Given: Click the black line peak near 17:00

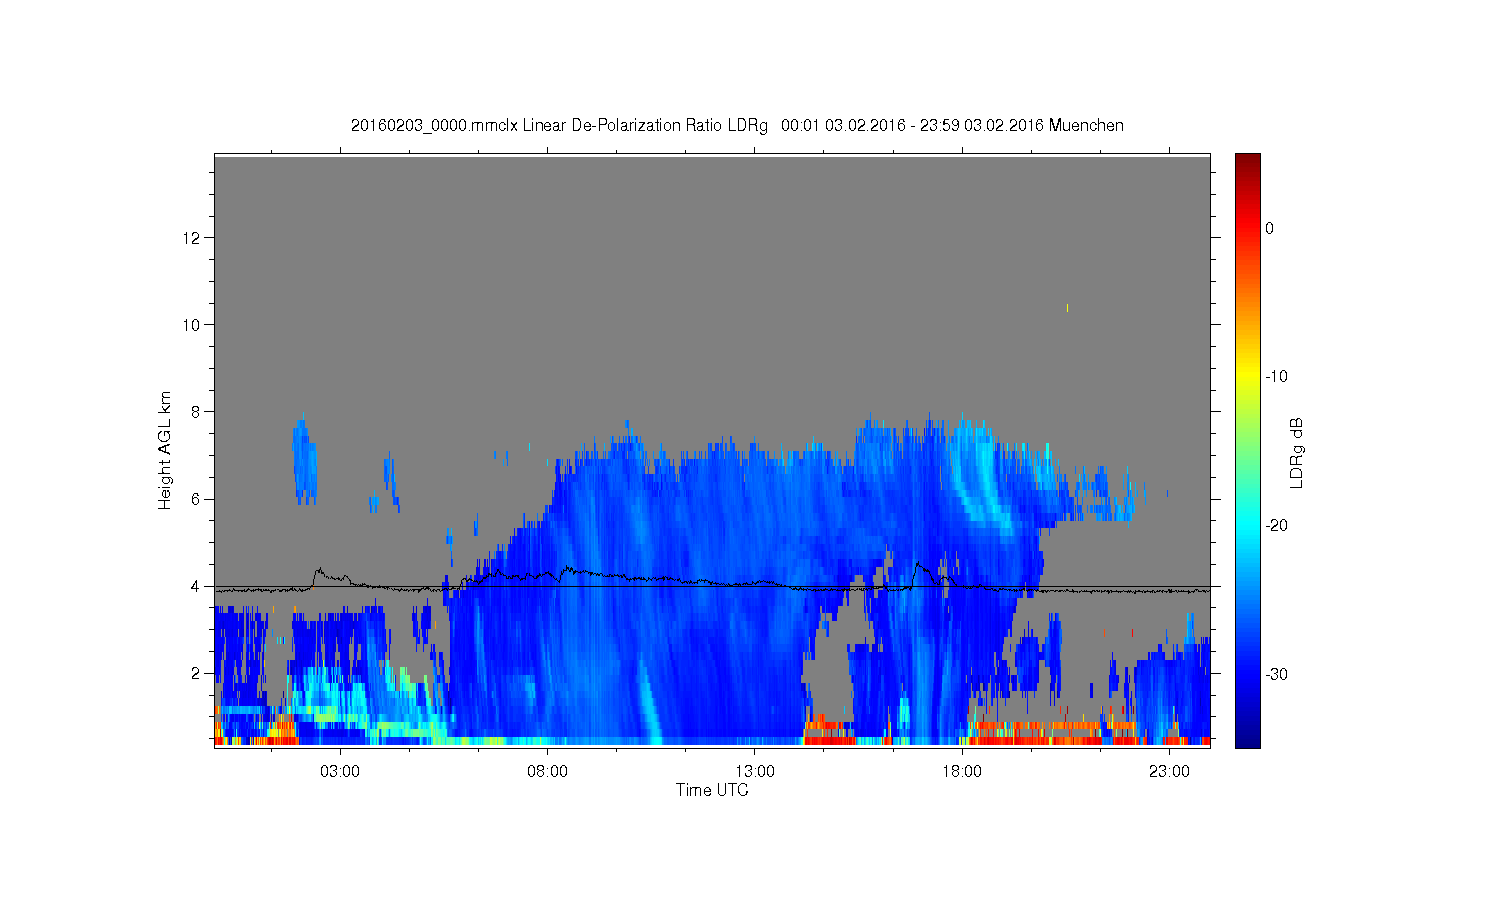Looking at the screenshot, I should [x=918, y=565].
